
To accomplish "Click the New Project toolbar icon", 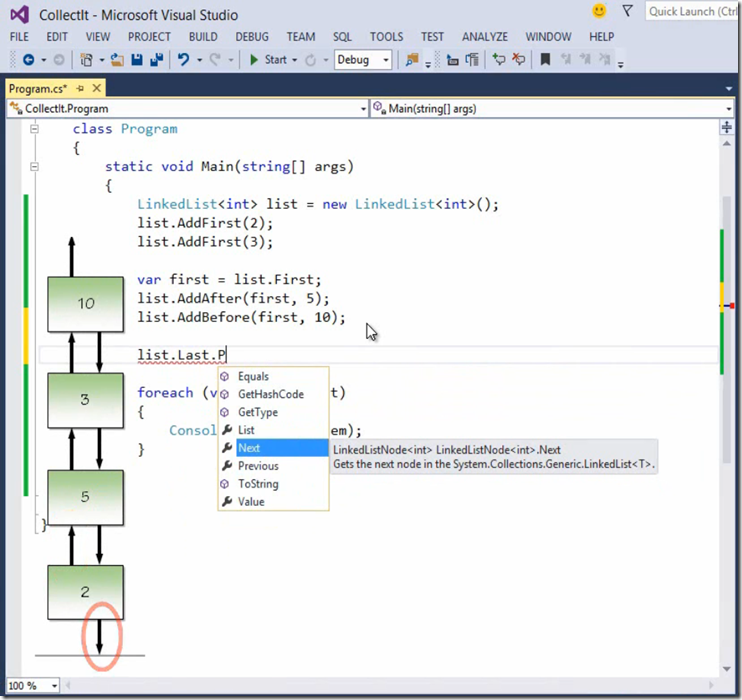I will point(86,60).
